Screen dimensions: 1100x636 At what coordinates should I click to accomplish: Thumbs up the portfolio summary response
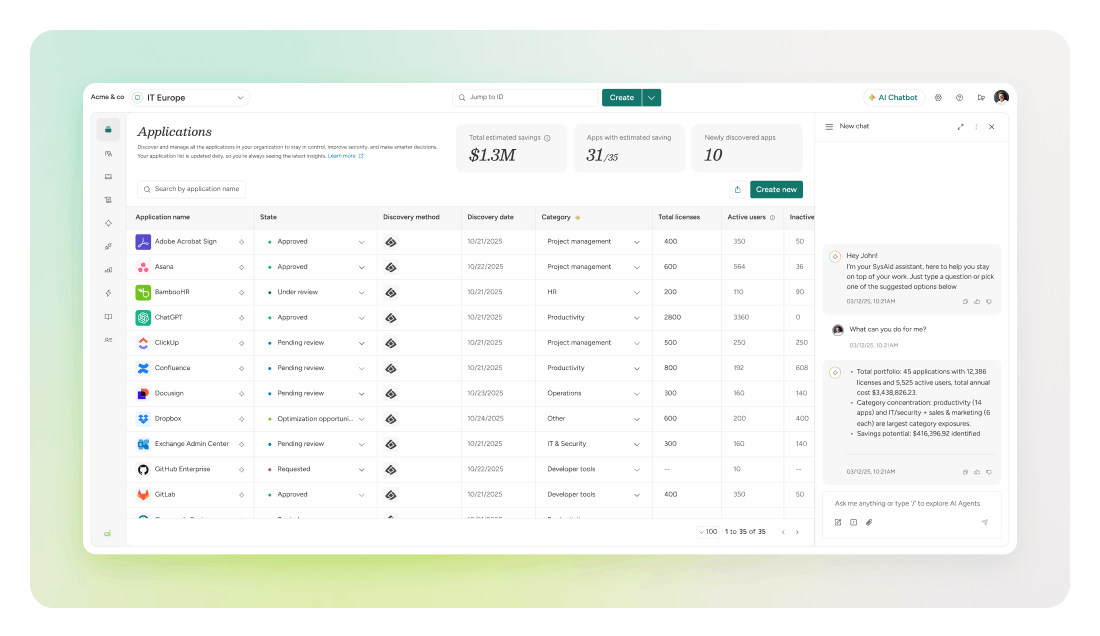pyautogui.click(x=977, y=472)
